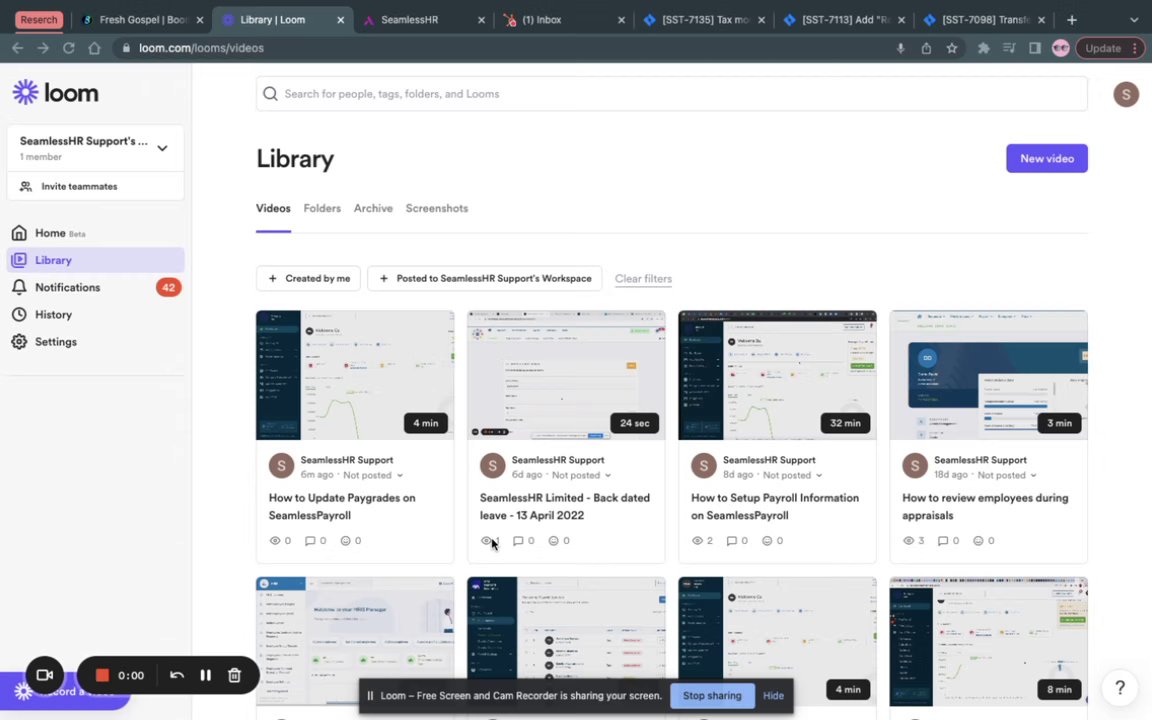Switch to Screenshots tab
The width and height of the screenshot is (1152, 720).
point(436,209)
